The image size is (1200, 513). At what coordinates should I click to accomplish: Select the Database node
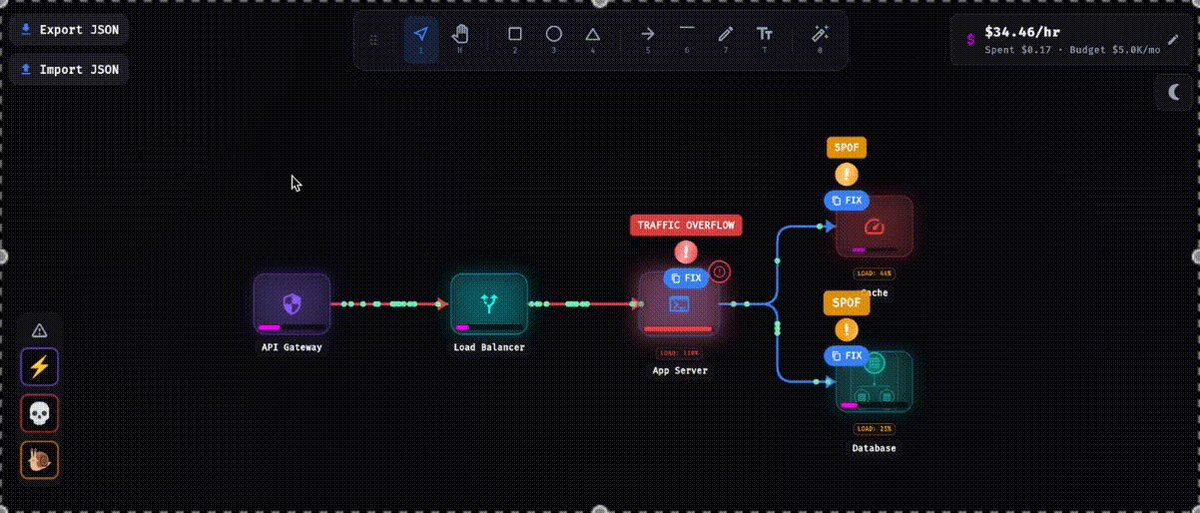point(875,381)
